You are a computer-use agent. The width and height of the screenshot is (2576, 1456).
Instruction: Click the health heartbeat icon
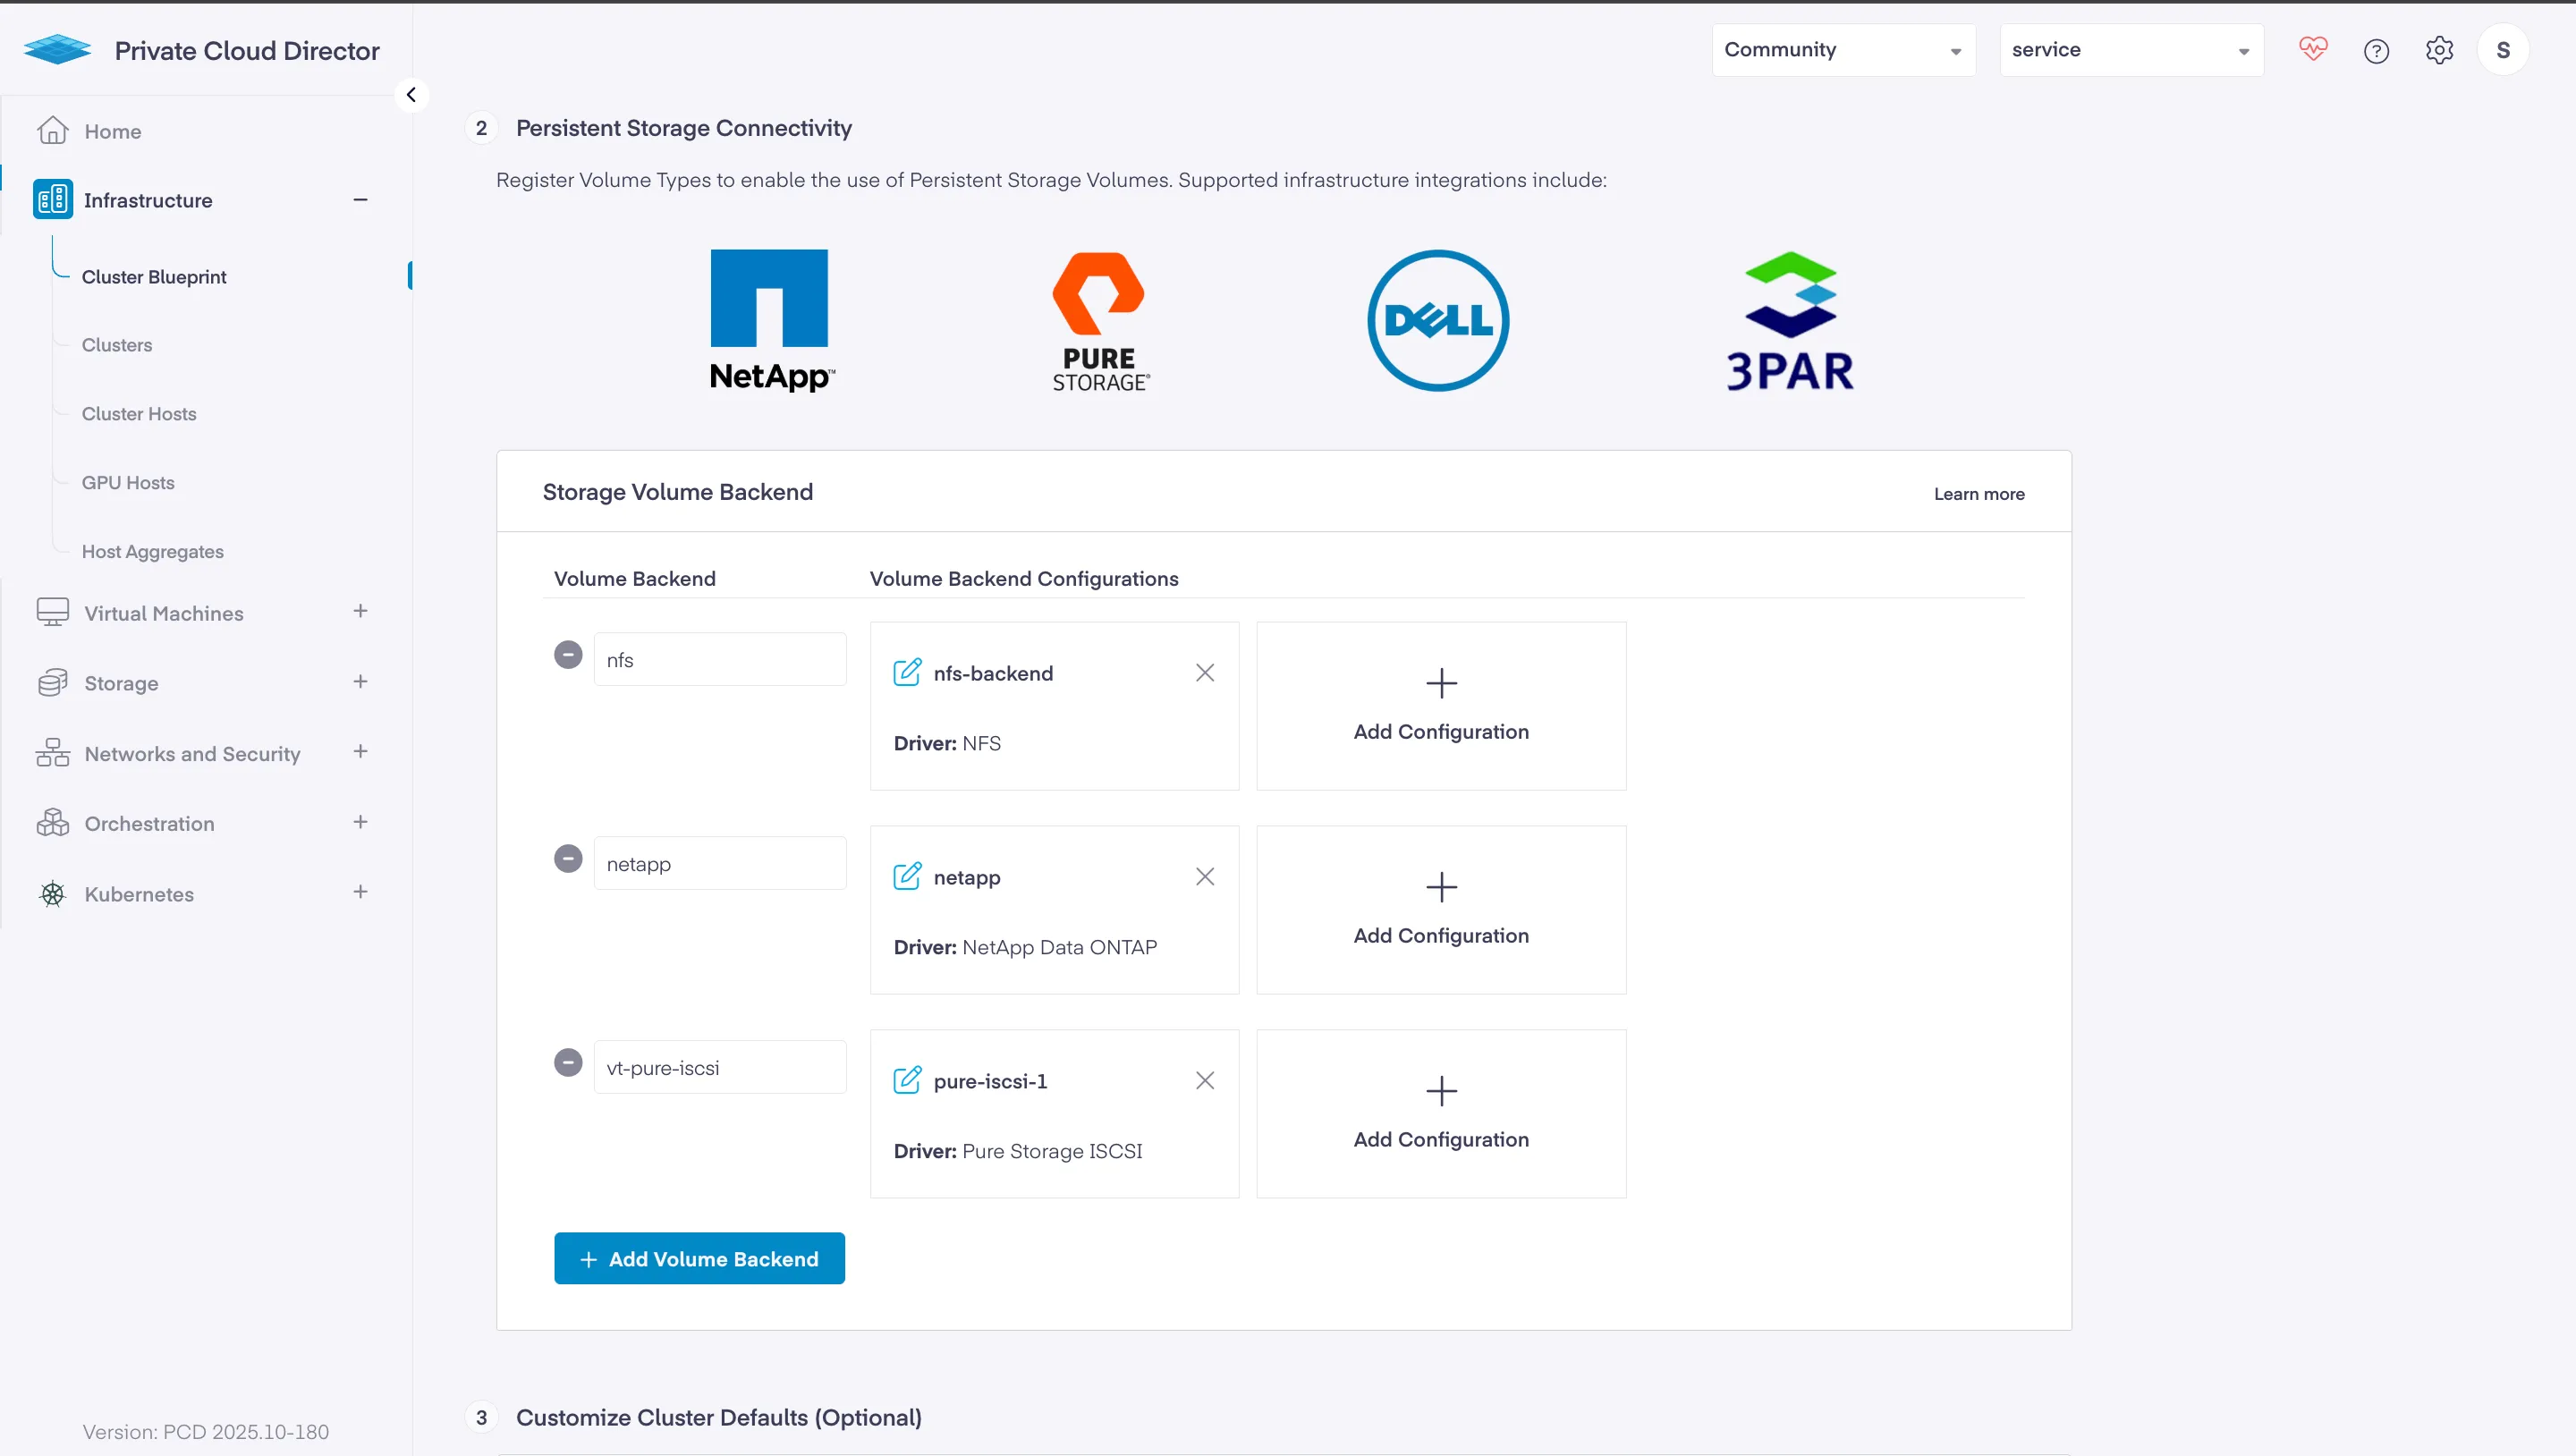pos(2313,49)
